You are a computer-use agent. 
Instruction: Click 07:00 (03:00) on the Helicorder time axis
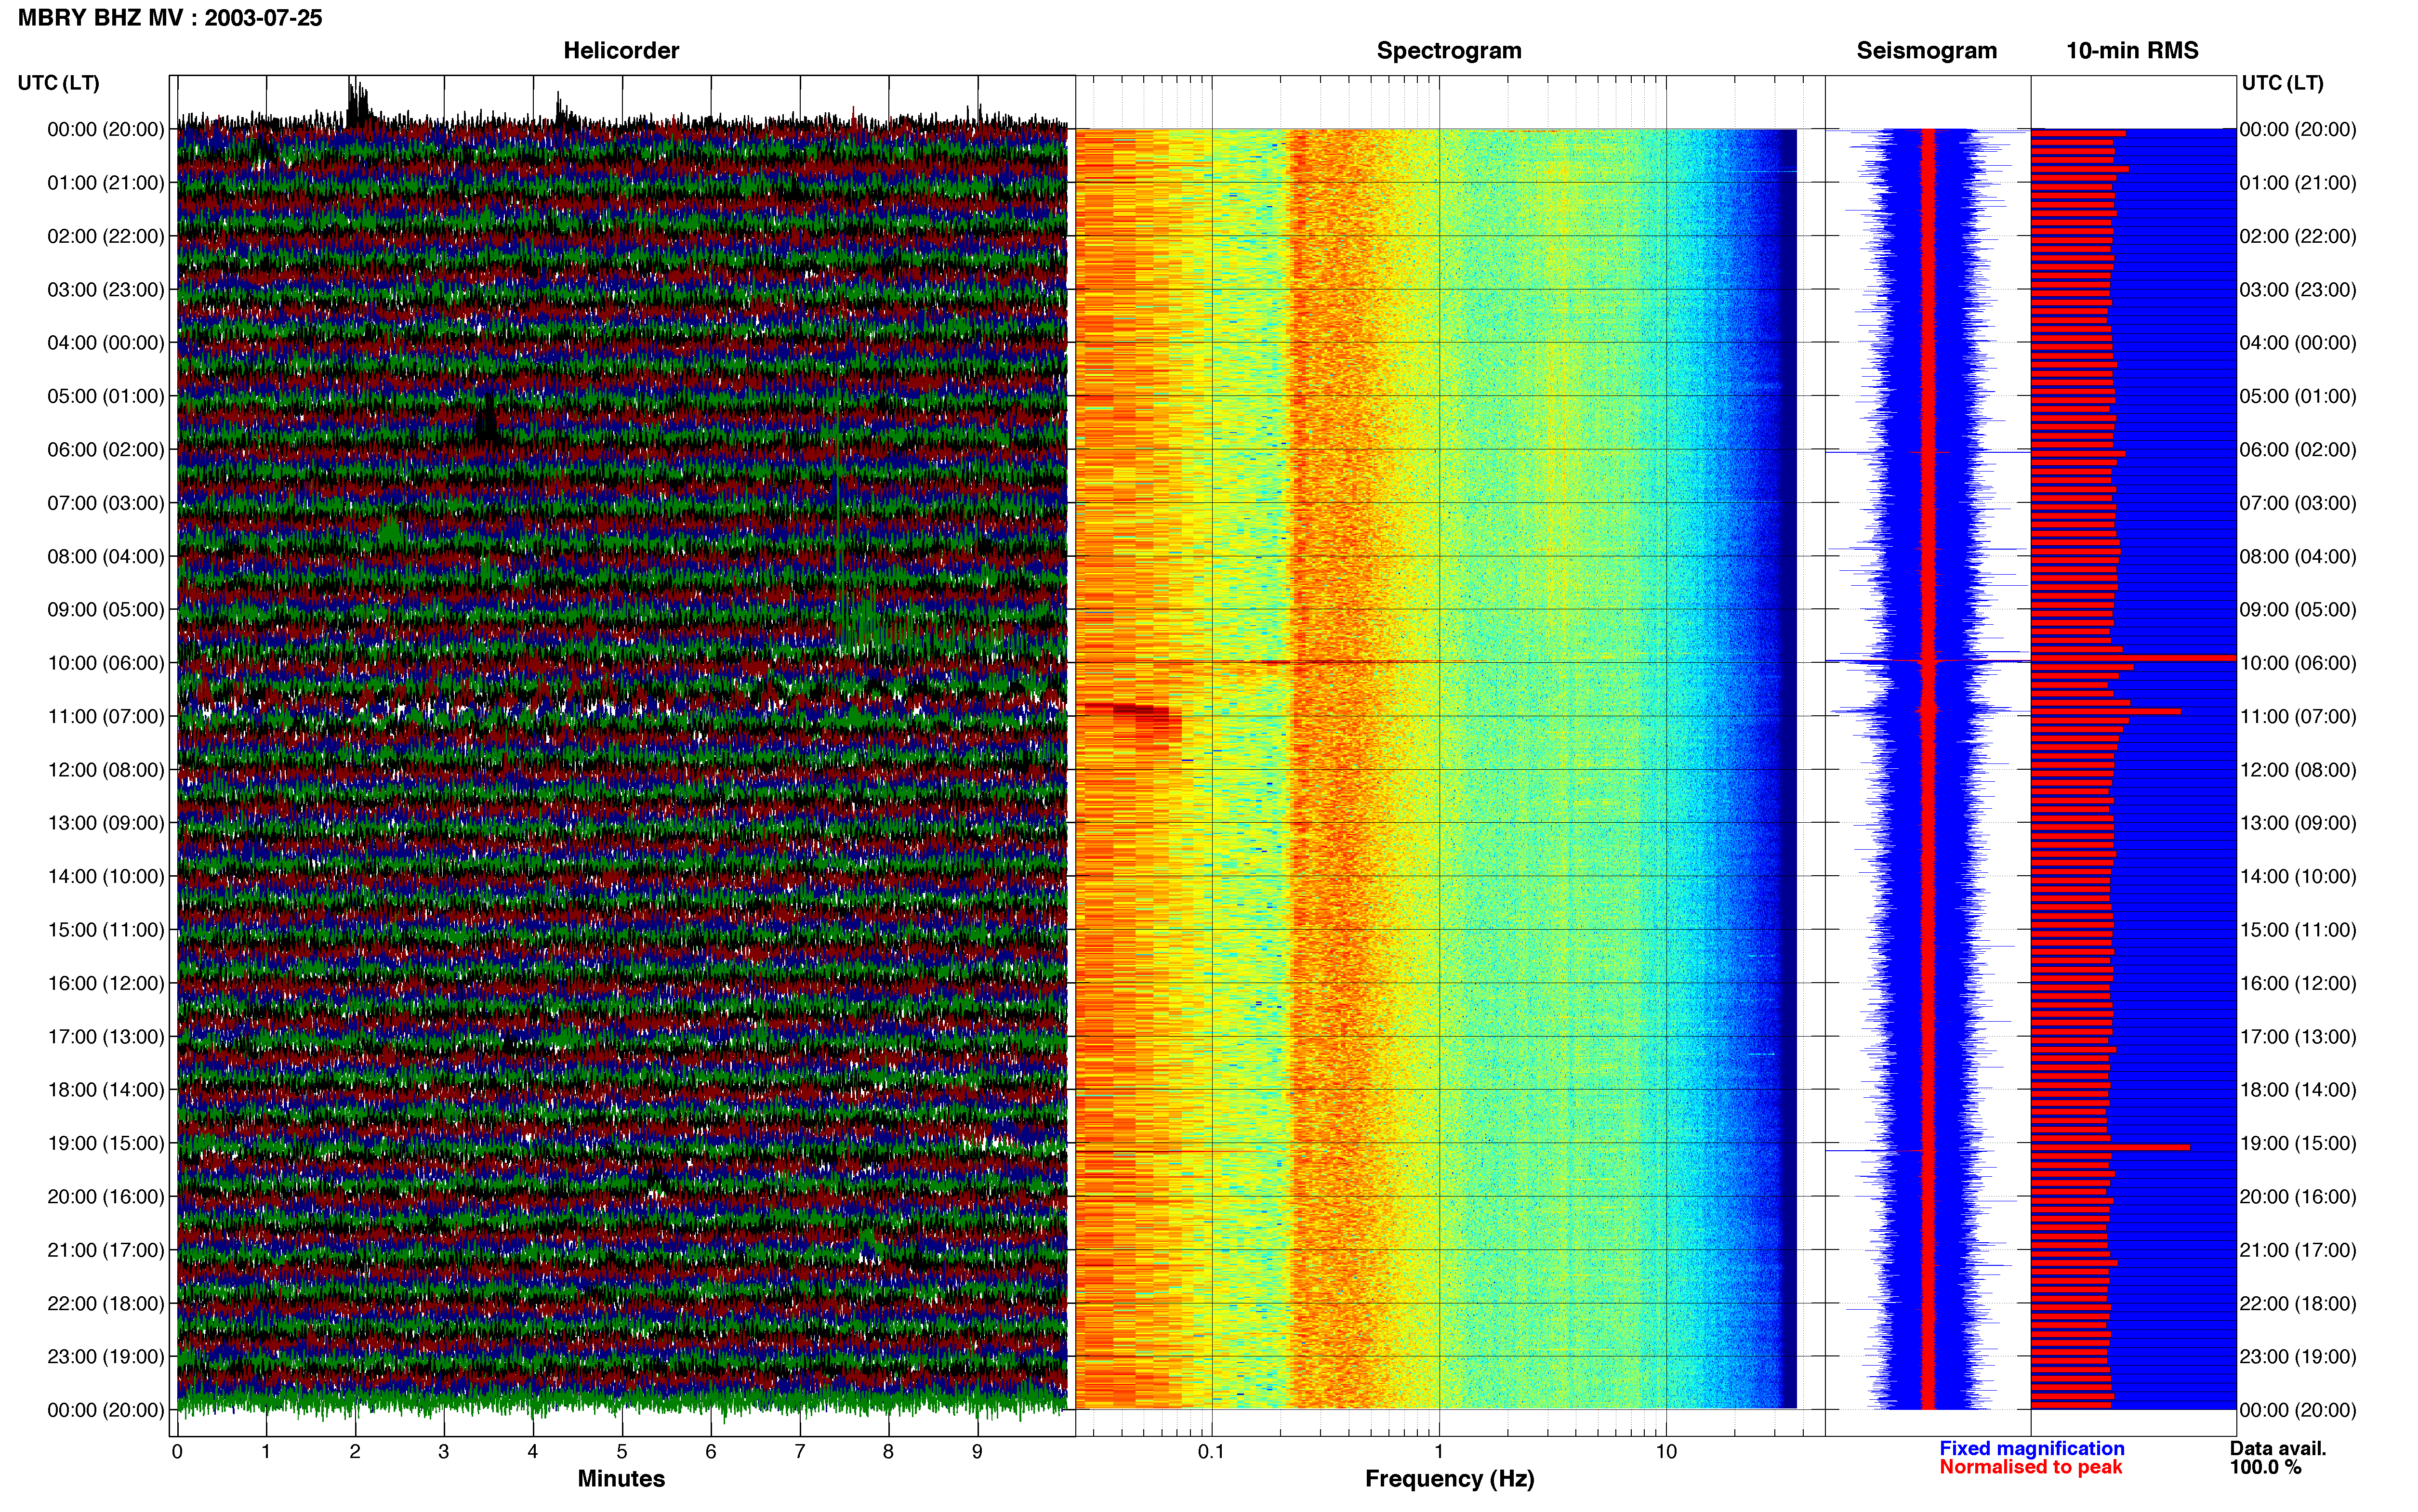coord(106,503)
